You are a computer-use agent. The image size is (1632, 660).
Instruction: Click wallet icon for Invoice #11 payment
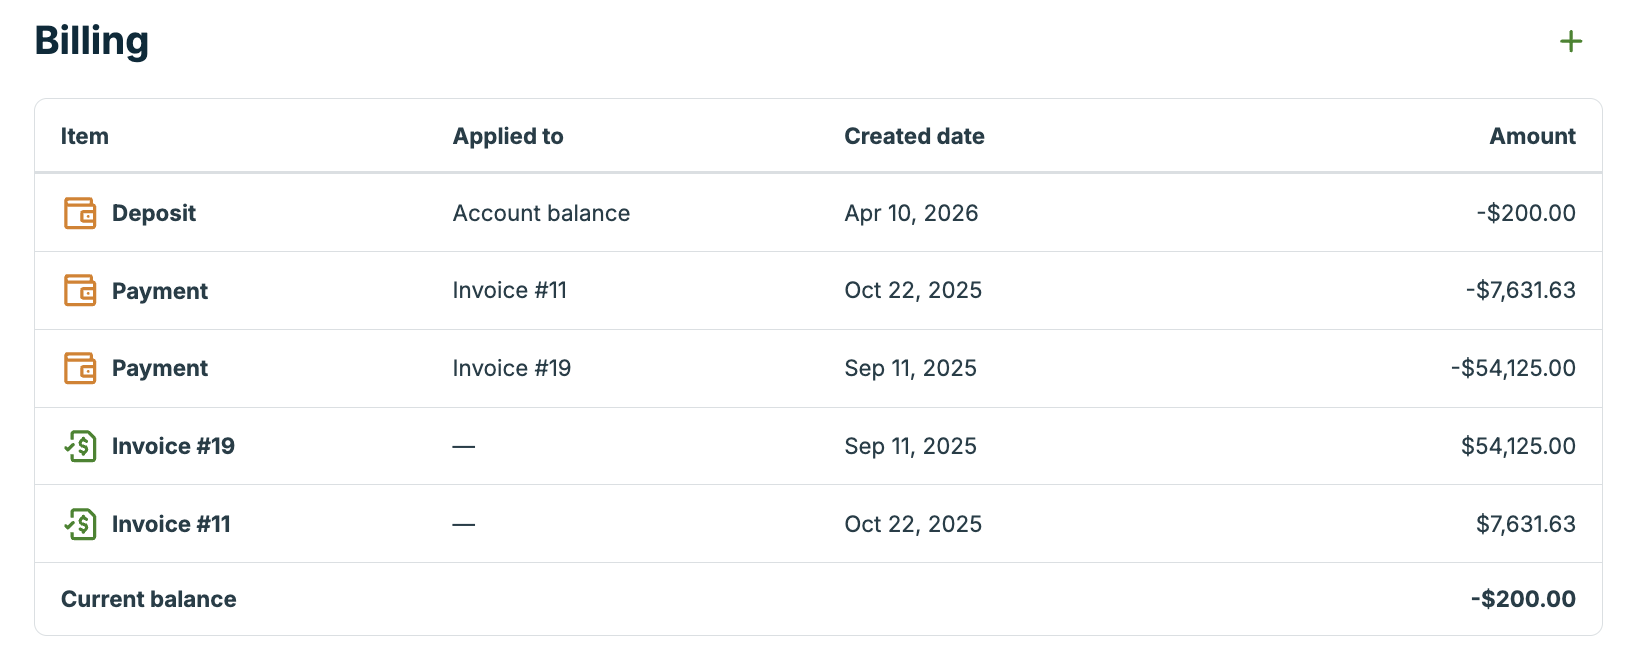pos(80,291)
